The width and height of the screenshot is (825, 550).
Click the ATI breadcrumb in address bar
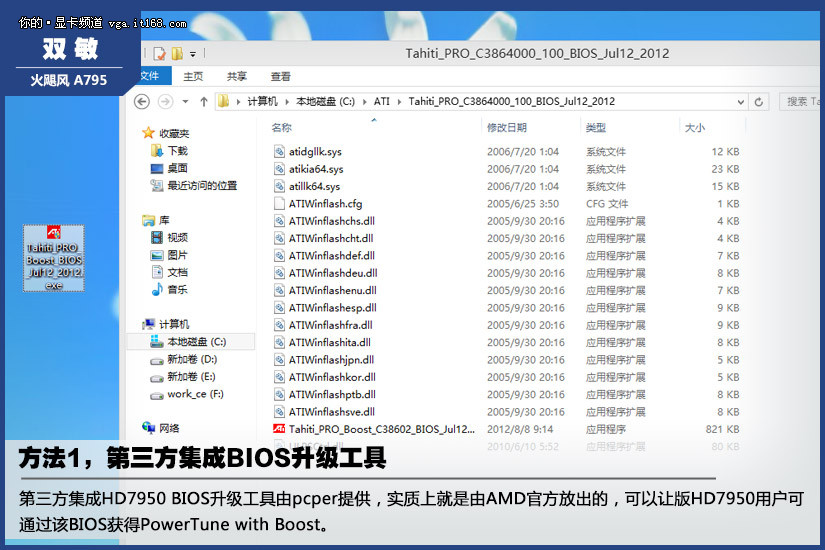tap(384, 102)
